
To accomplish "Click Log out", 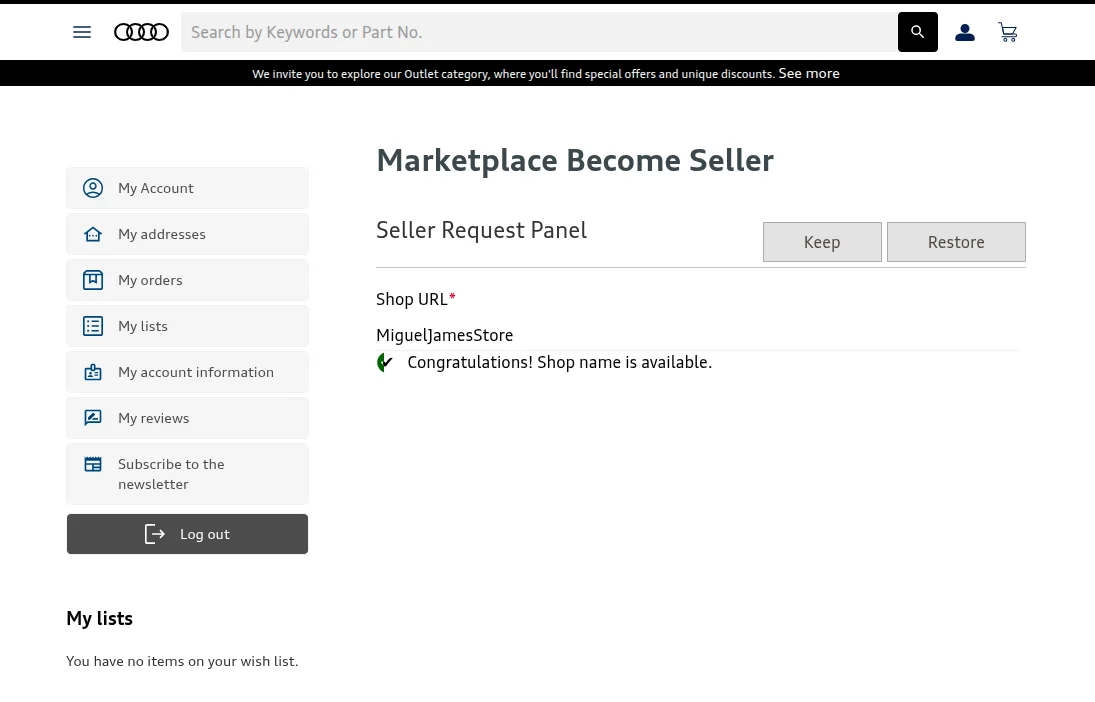I will tap(187, 533).
